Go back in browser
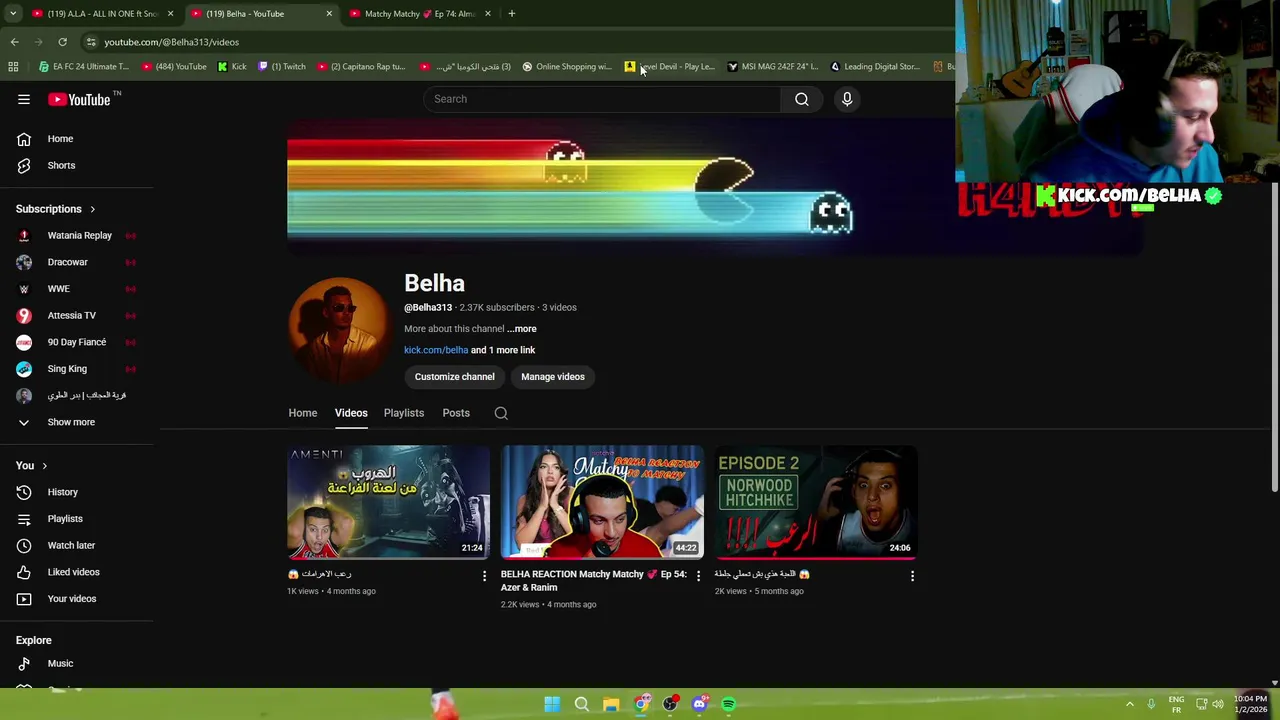Image resolution: width=1280 pixels, height=720 pixels. 14,42
